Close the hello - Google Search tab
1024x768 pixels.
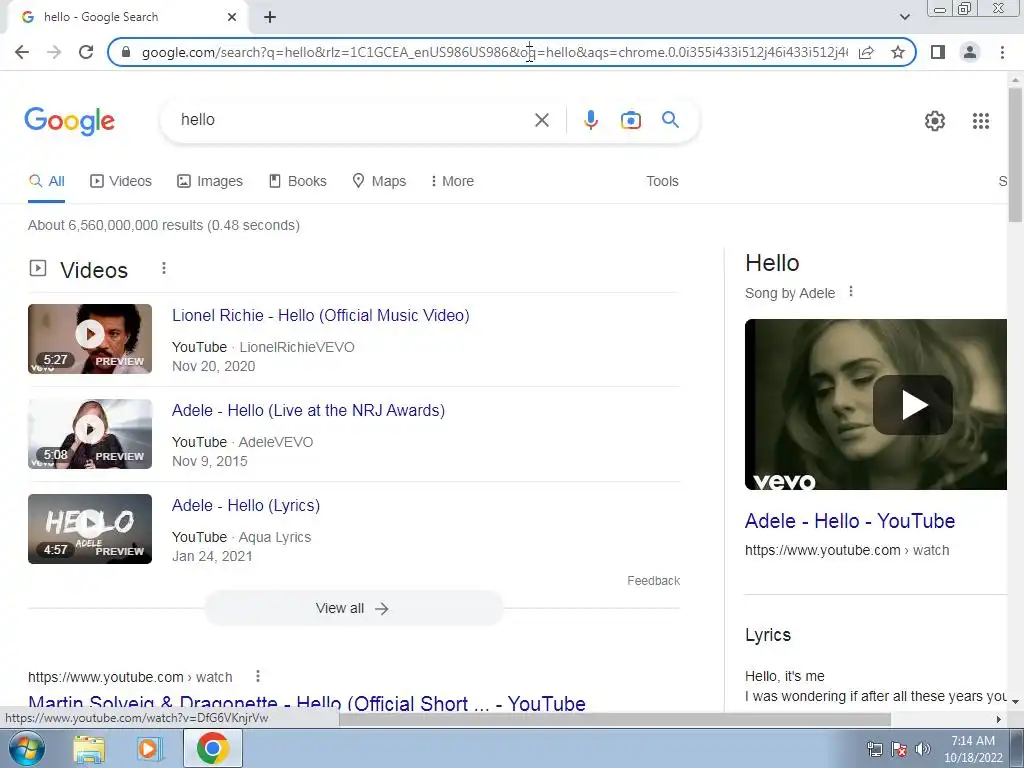point(232,17)
